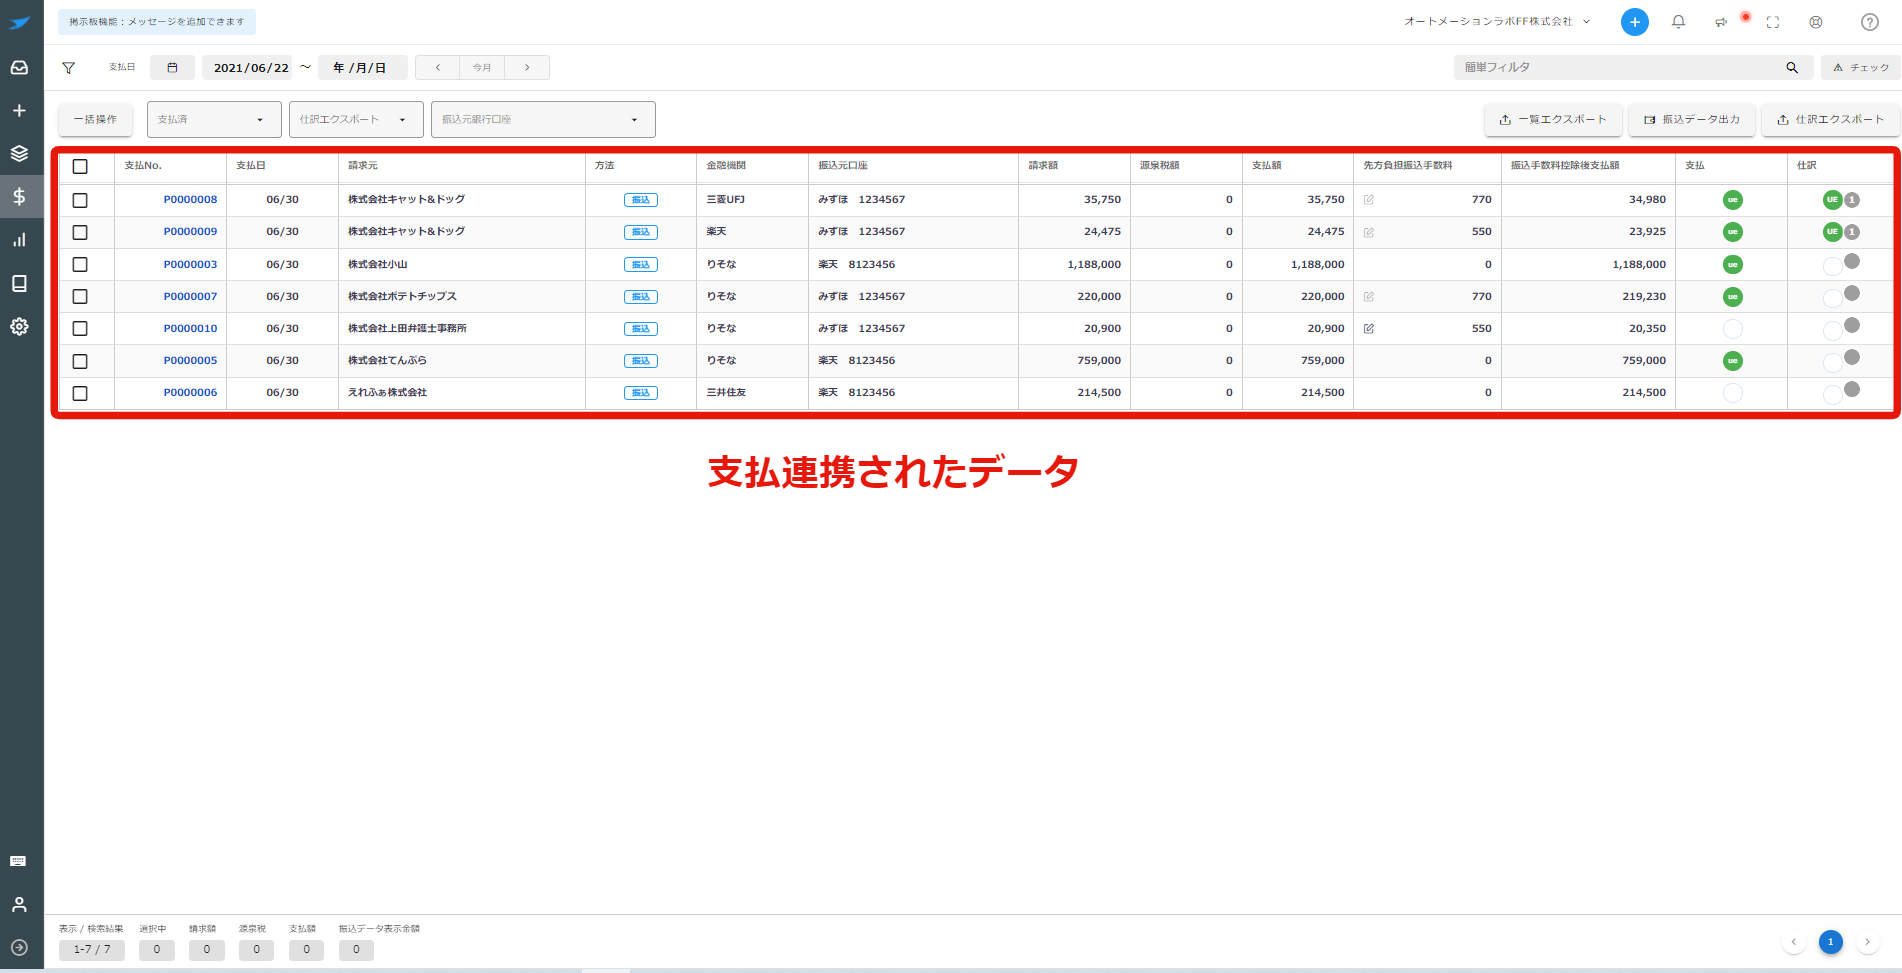The height and width of the screenshot is (973, 1902).
Task: Edit transfer fee for P0000008
Action: (1369, 200)
